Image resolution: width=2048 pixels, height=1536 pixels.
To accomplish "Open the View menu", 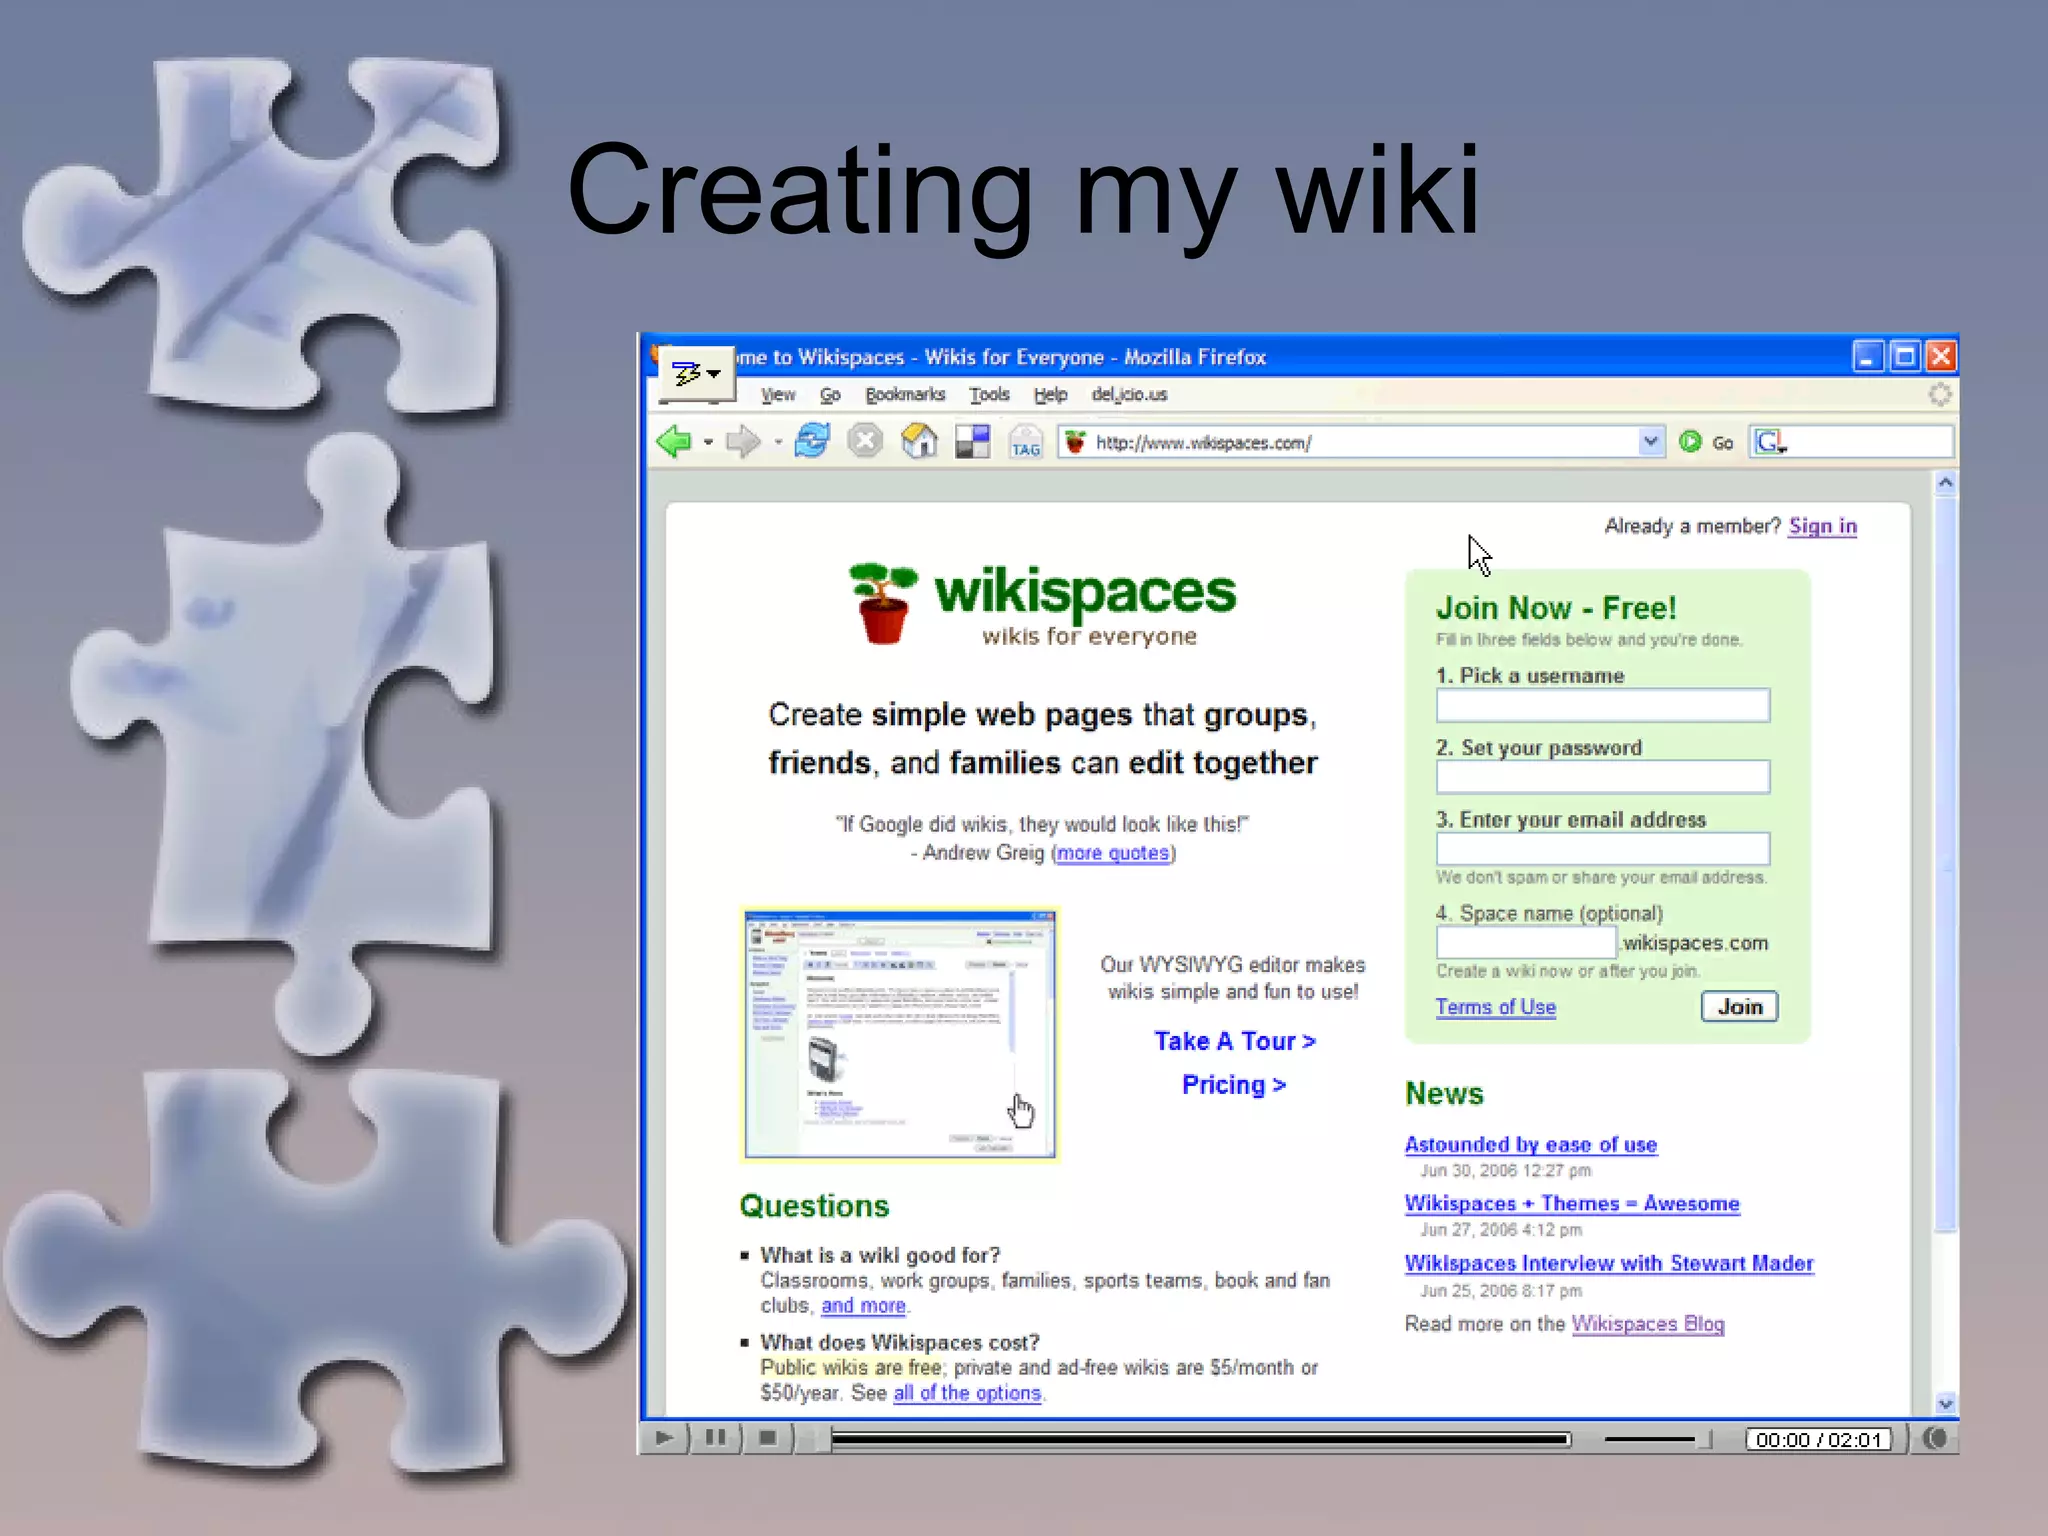I will tap(777, 394).
